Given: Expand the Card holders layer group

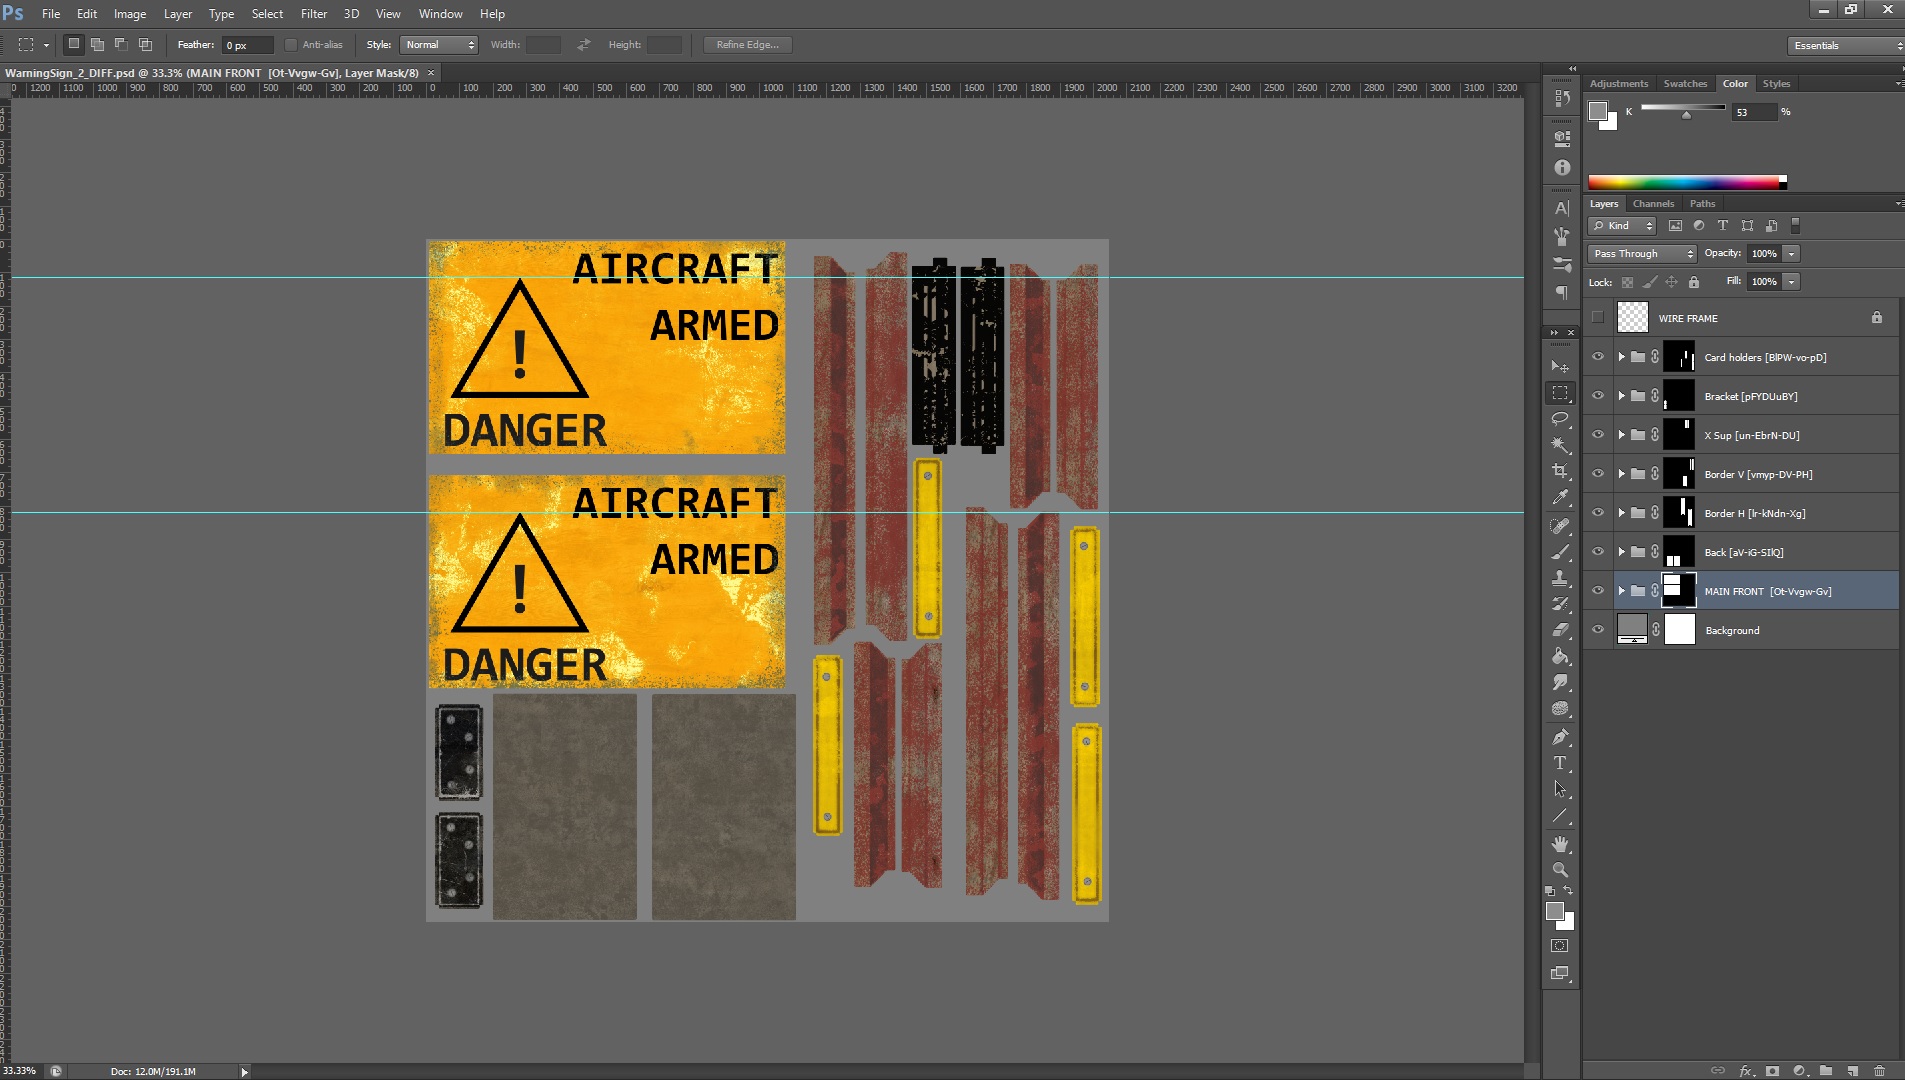Looking at the screenshot, I should click(x=1621, y=357).
